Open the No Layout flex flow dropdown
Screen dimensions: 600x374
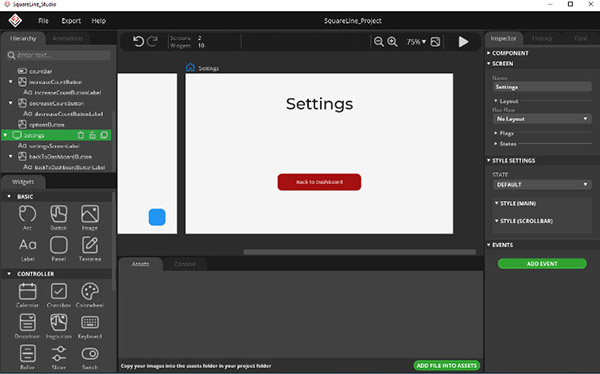pos(542,119)
